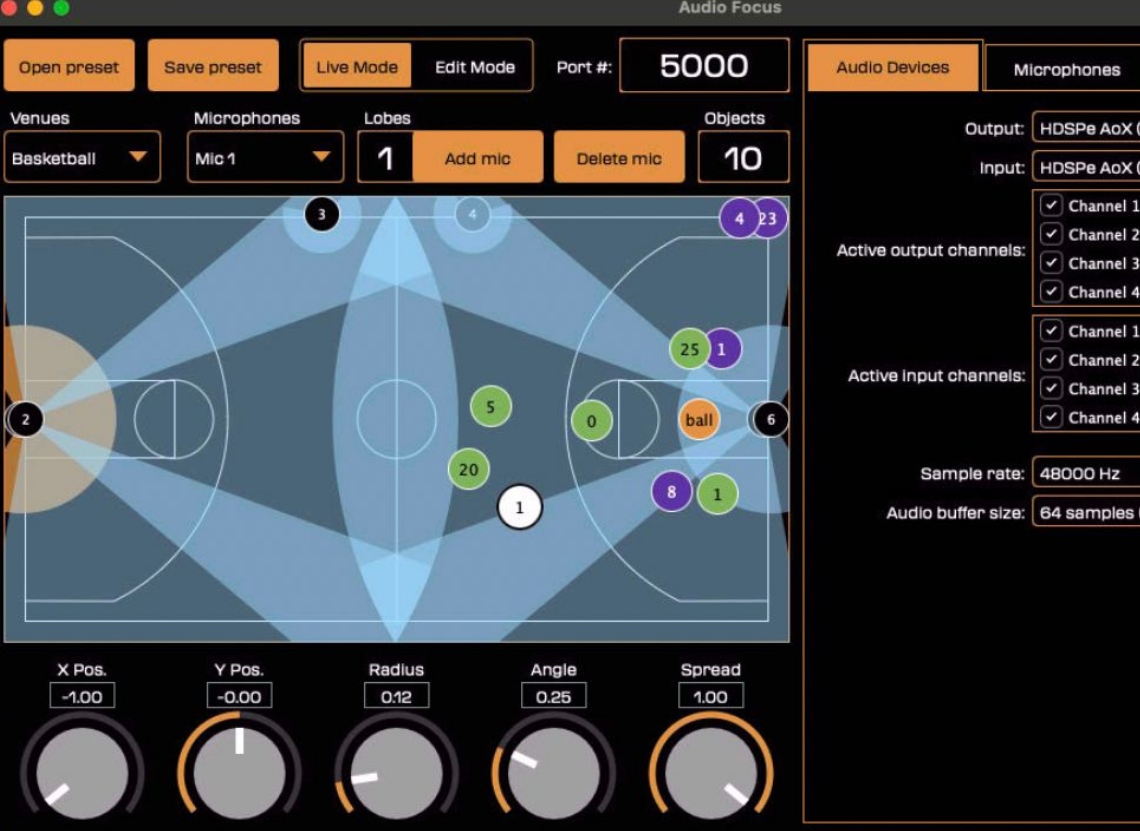Open the Venues dropdown showing Basketball

(82, 158)
